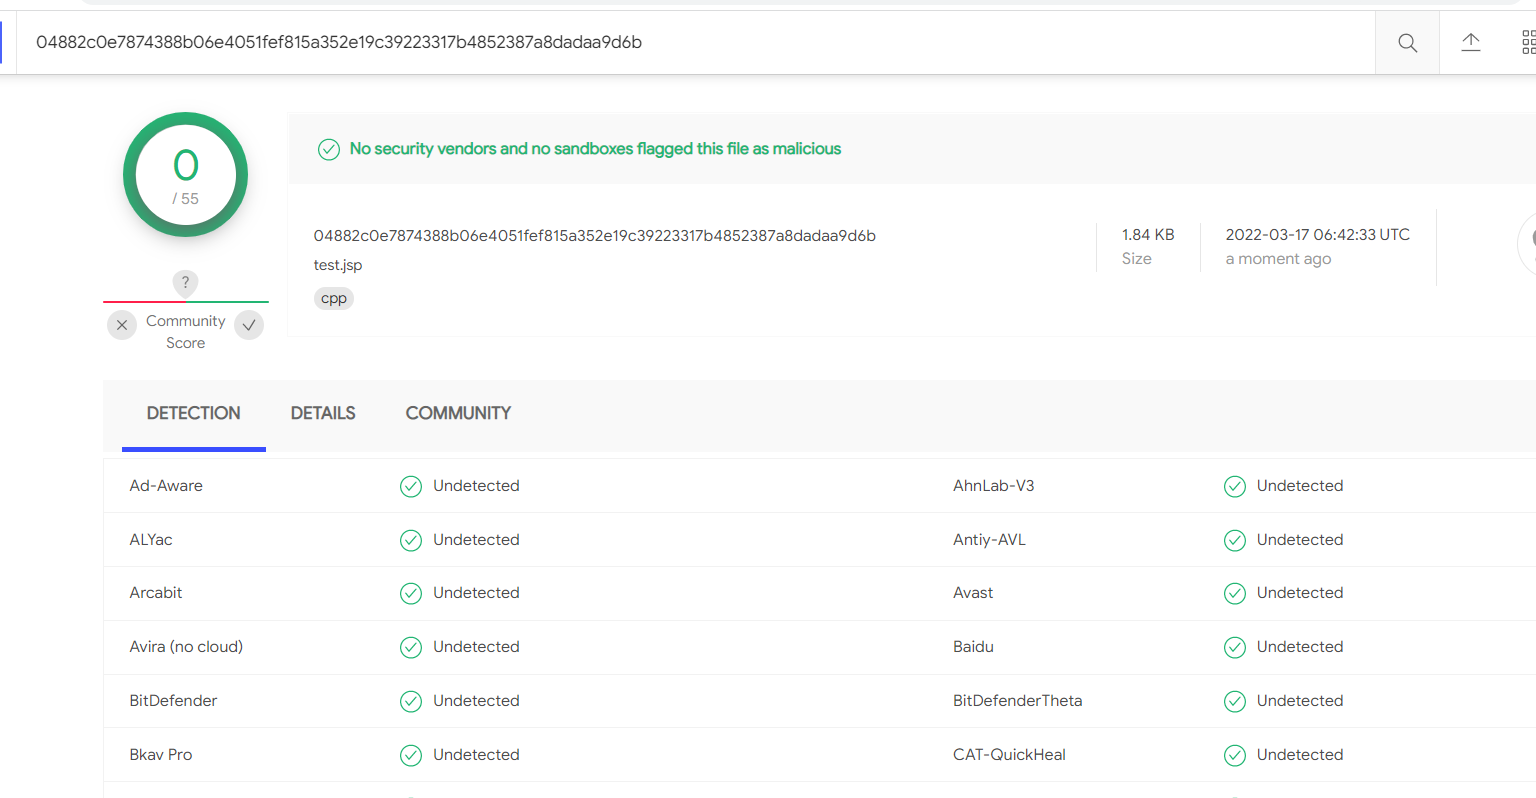Click Bkav Pro vendor name
Screen dimensions: 1536x798
tap(161, 755)
